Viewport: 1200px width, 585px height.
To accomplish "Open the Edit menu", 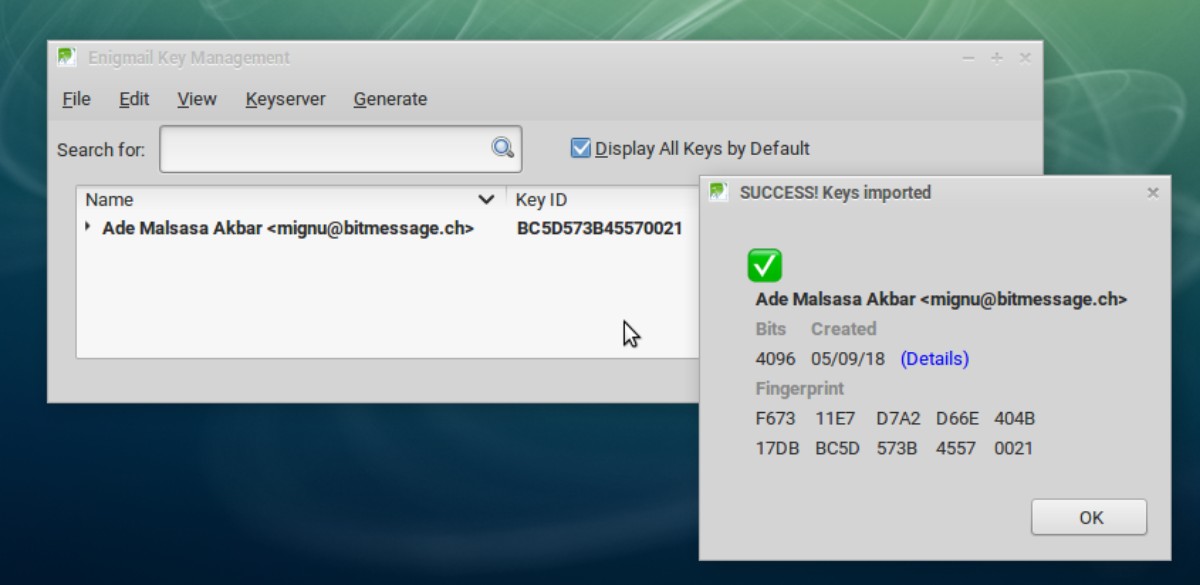I will tap(134, 99).
